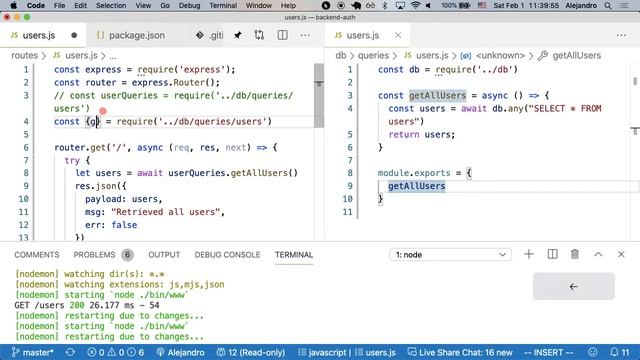Click routes in the left breadcrumb
640x360 pixels.
(x=24, y=56)
